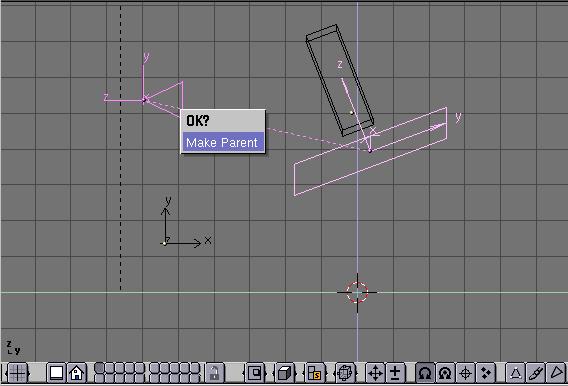Click the view zoom plus-minus icon
The image size is (568, 386).
[395, 373]
